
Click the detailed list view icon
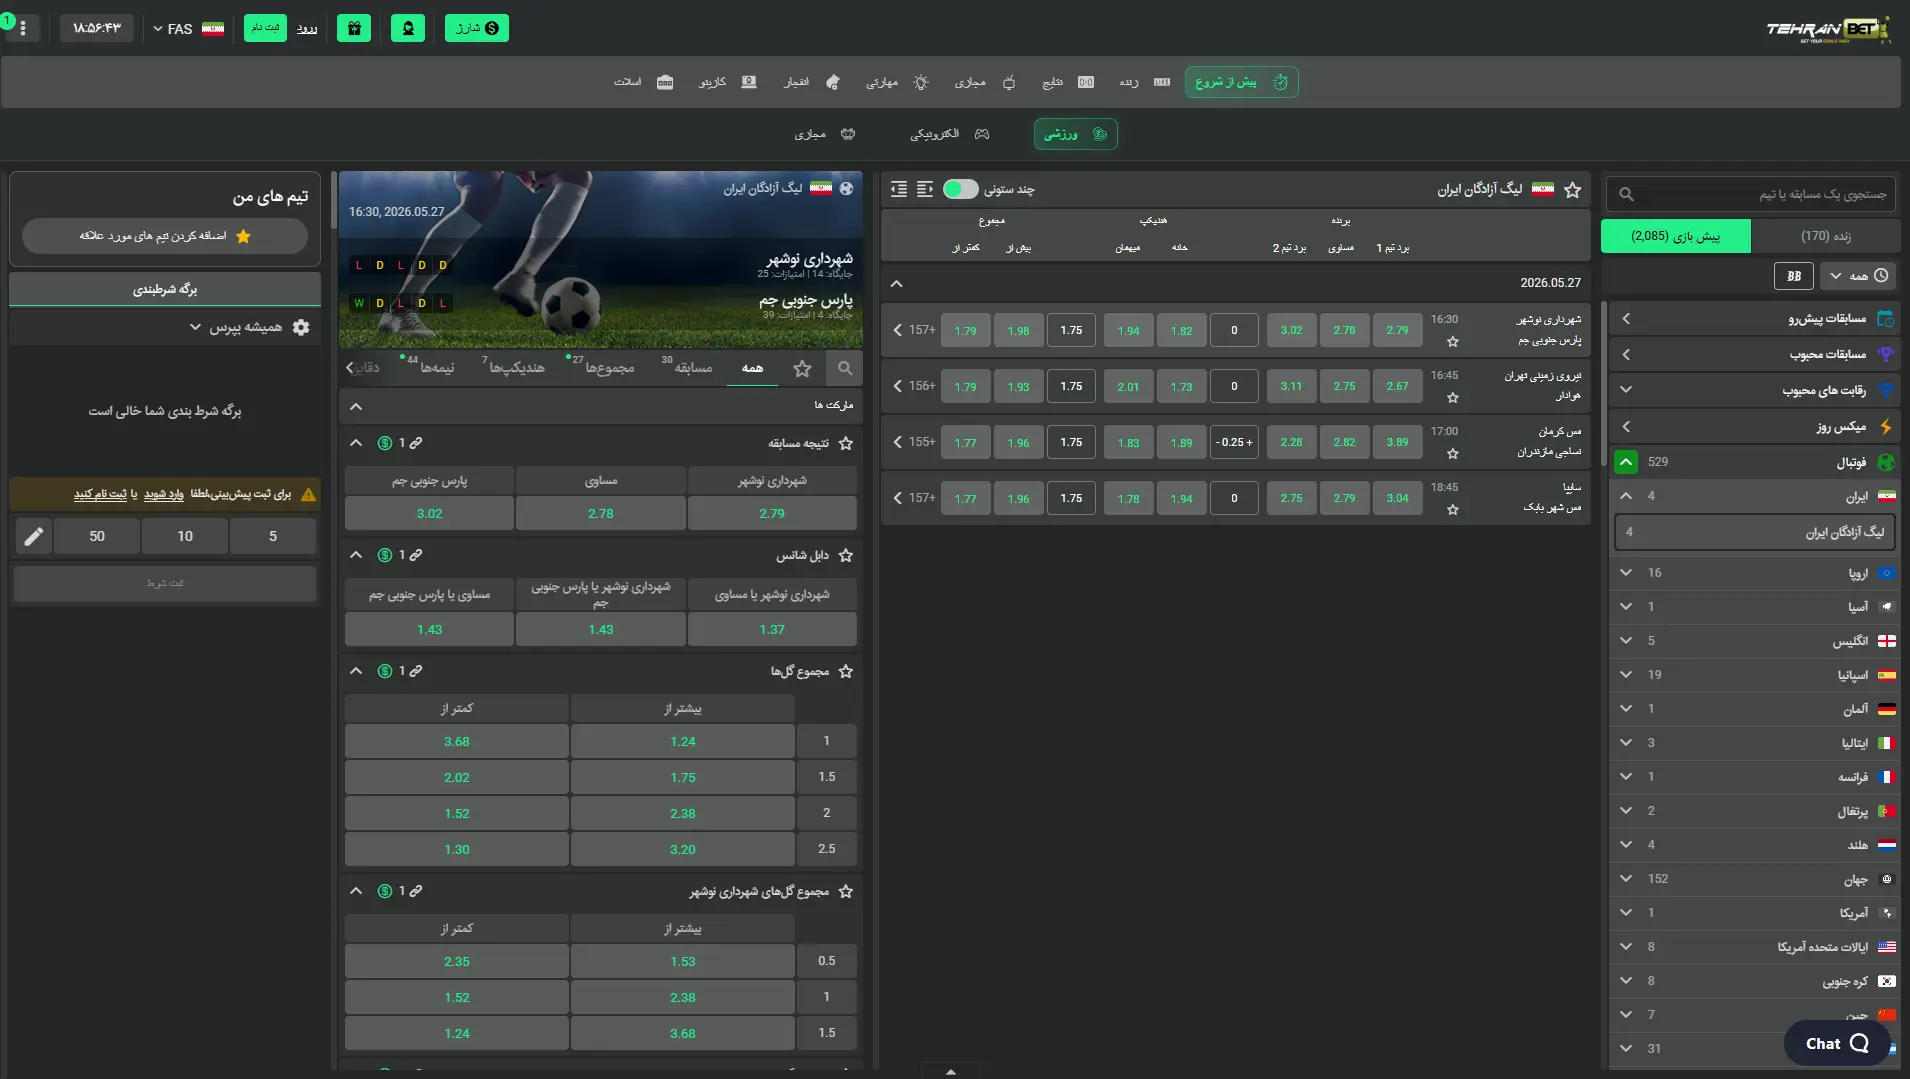click(924, 189)
